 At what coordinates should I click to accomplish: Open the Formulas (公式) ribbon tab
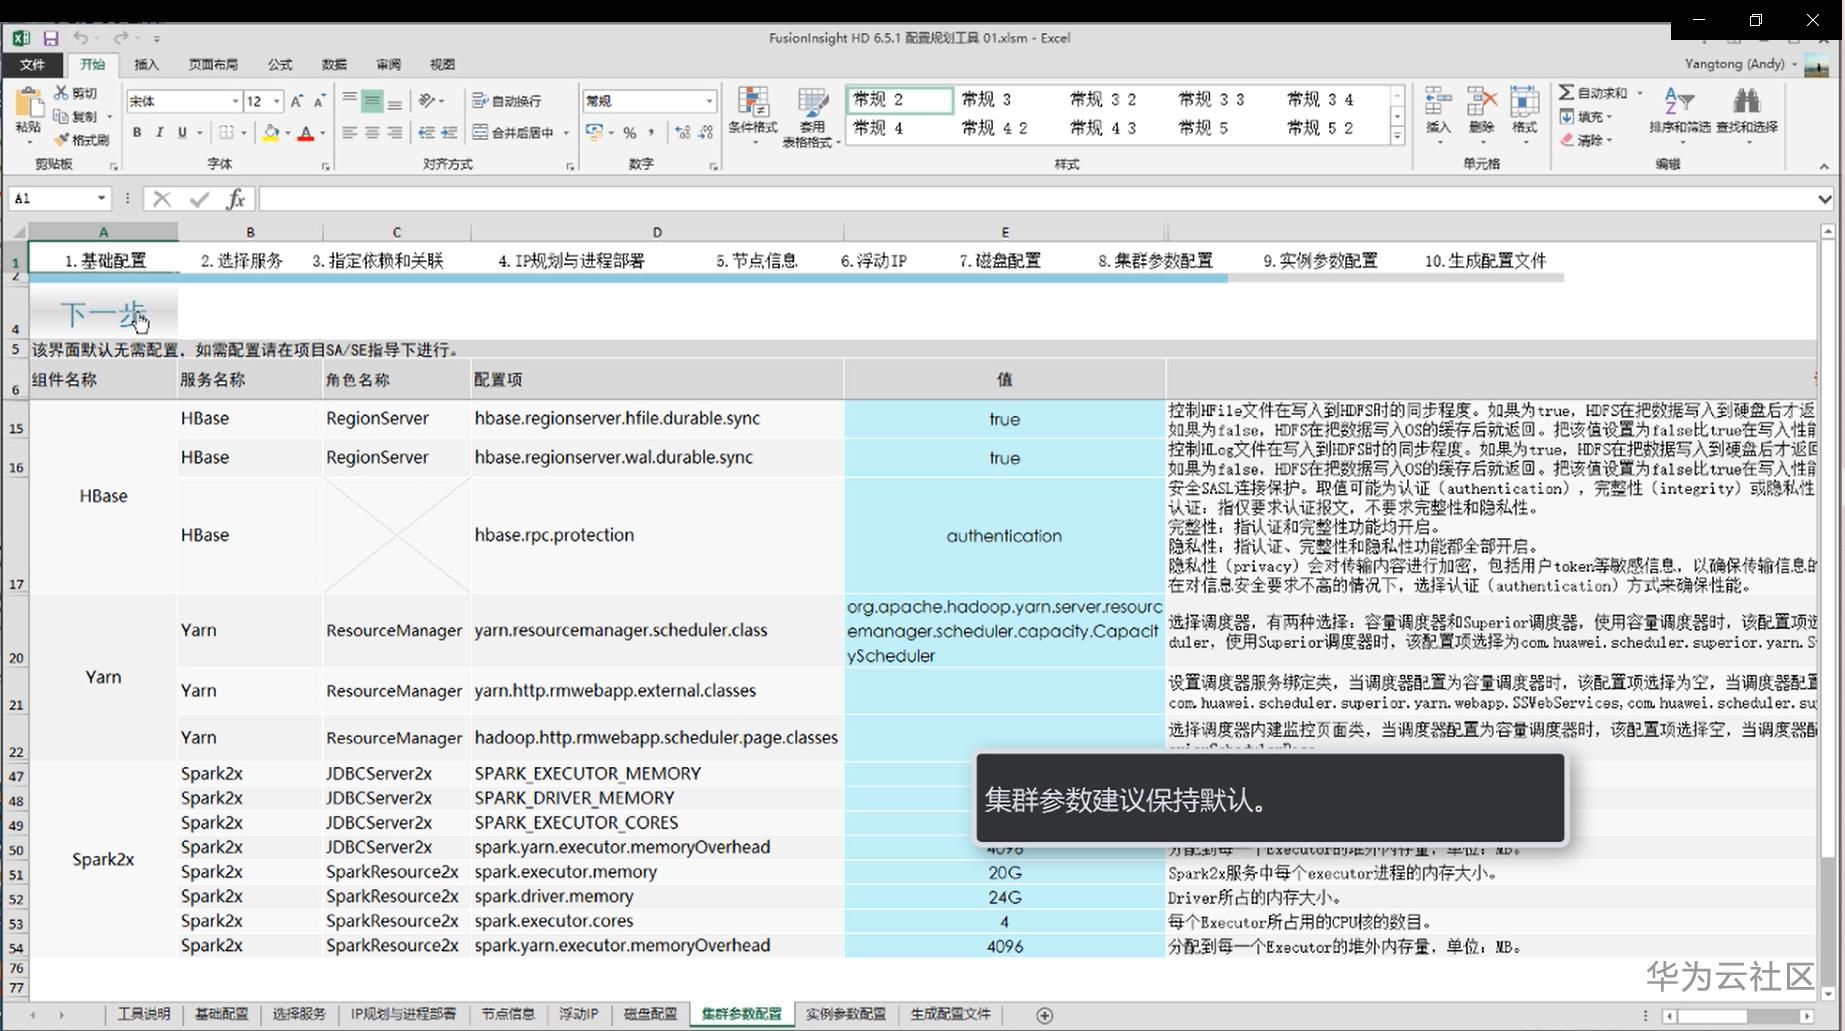(280, 65)
